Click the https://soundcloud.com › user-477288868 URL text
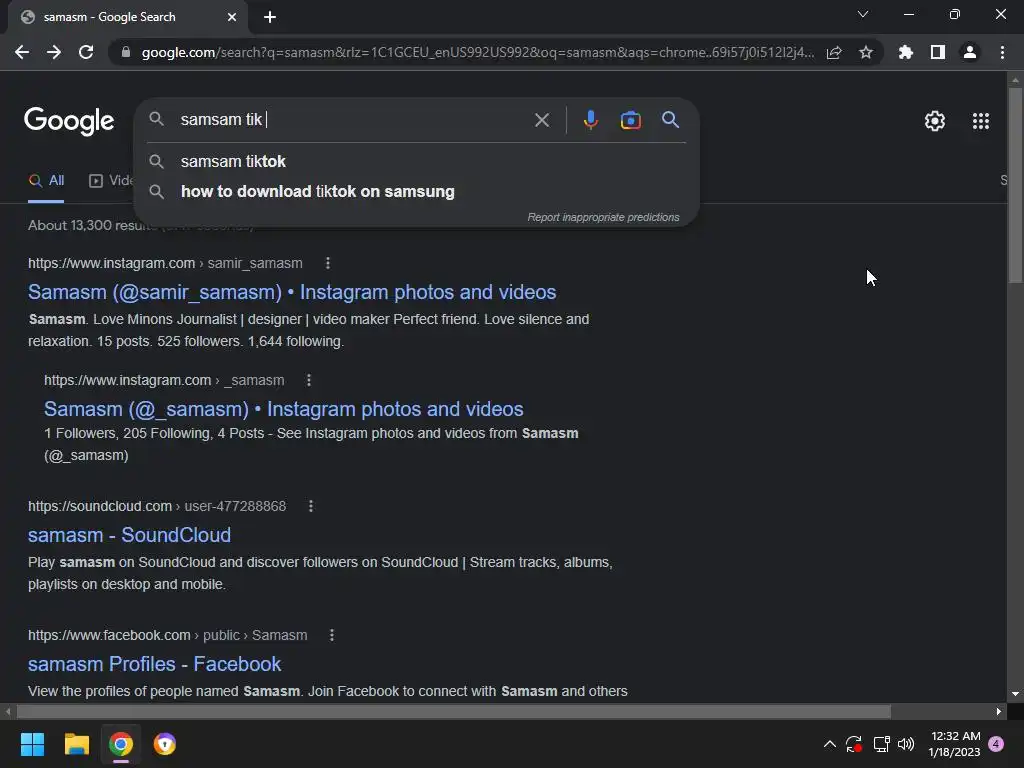This screenshot has height=768, width=1024. pyautogui.click(x=157, y=506)
